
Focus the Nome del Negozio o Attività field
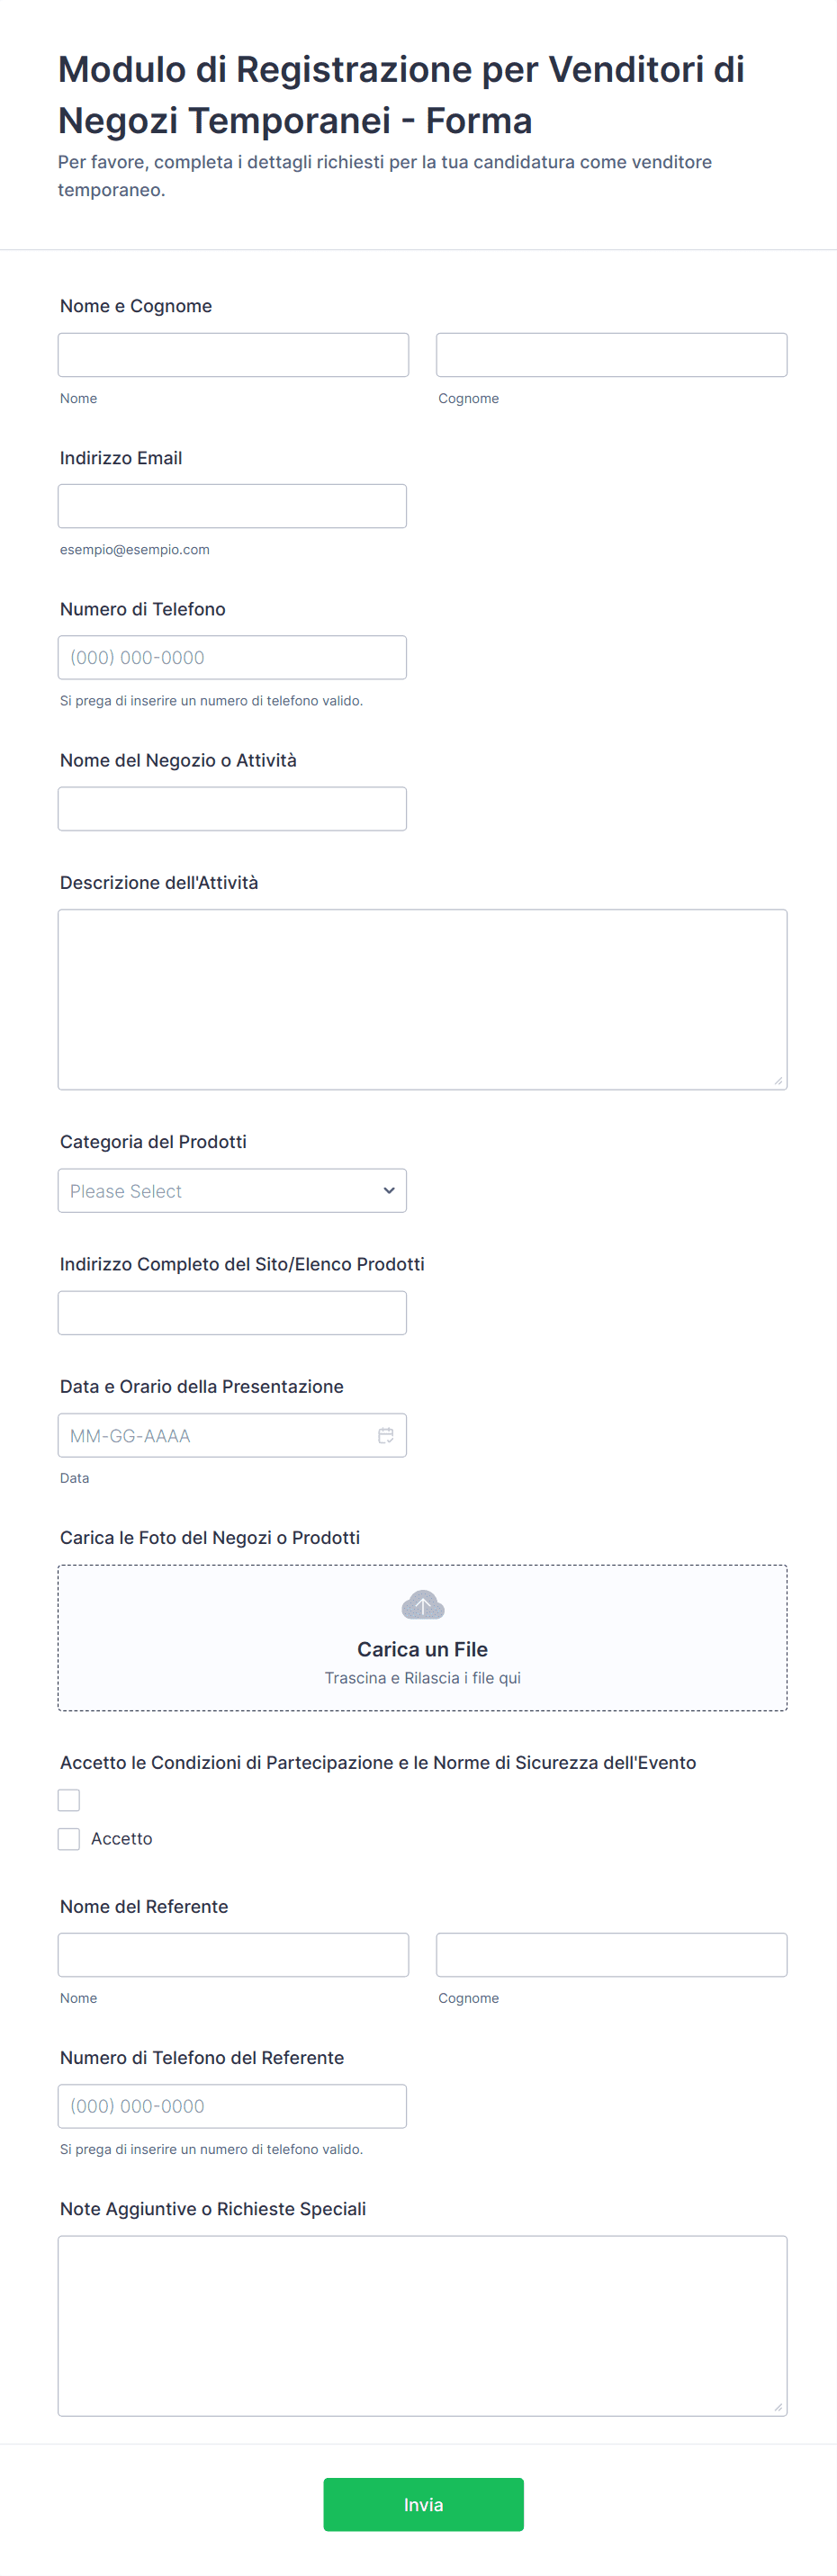232,808
